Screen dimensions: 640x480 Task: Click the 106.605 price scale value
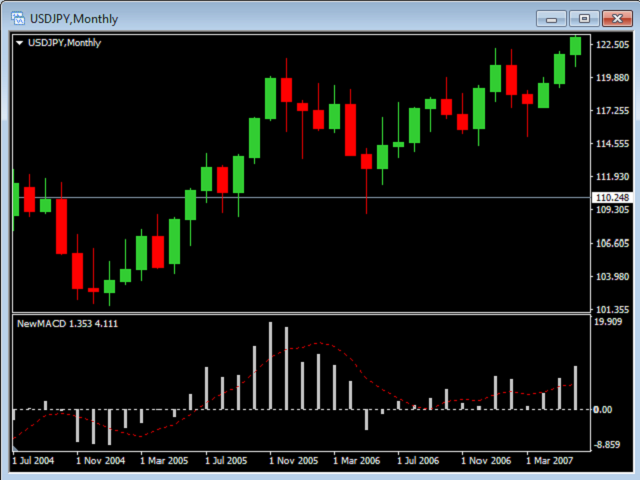(612, 243)
